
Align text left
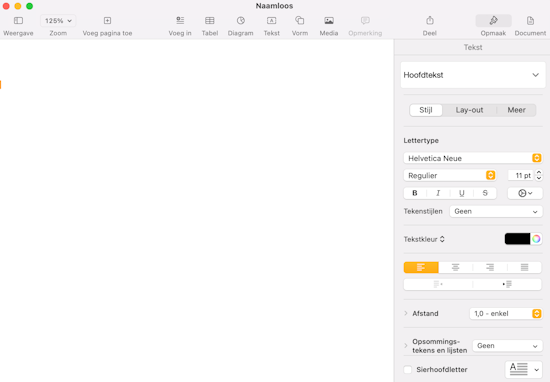421,267
